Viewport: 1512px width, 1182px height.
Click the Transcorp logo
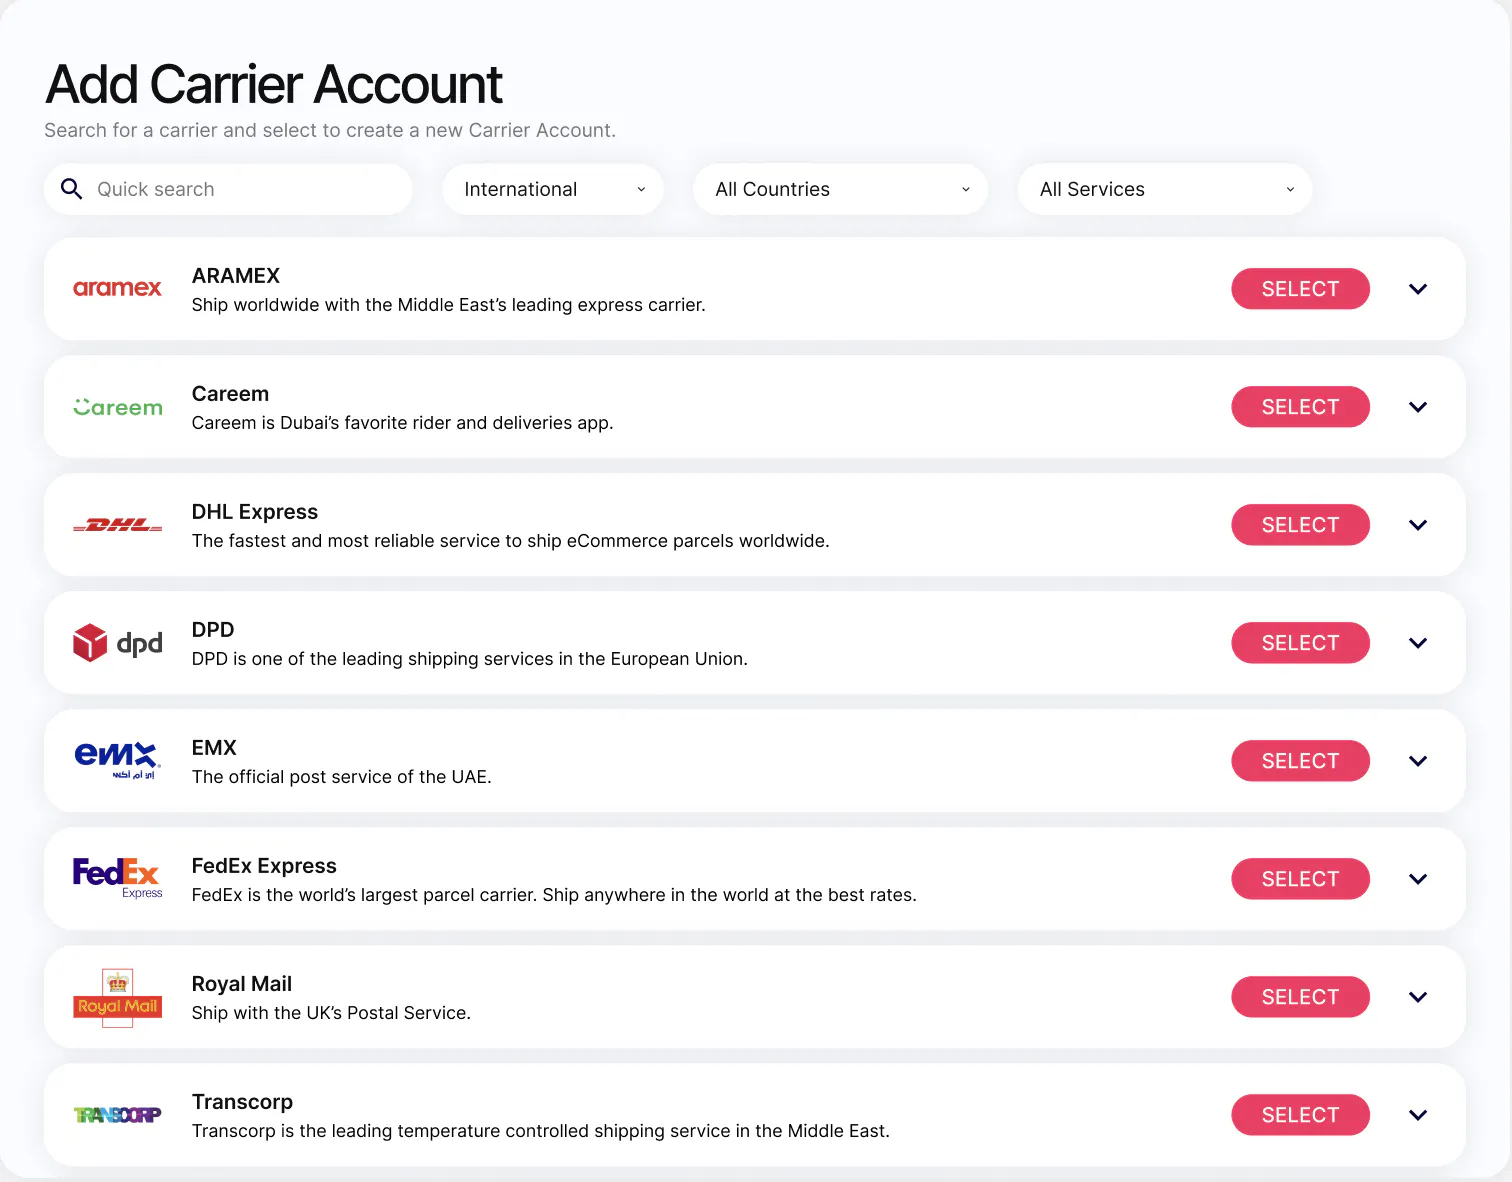[x=117, y=1115]
